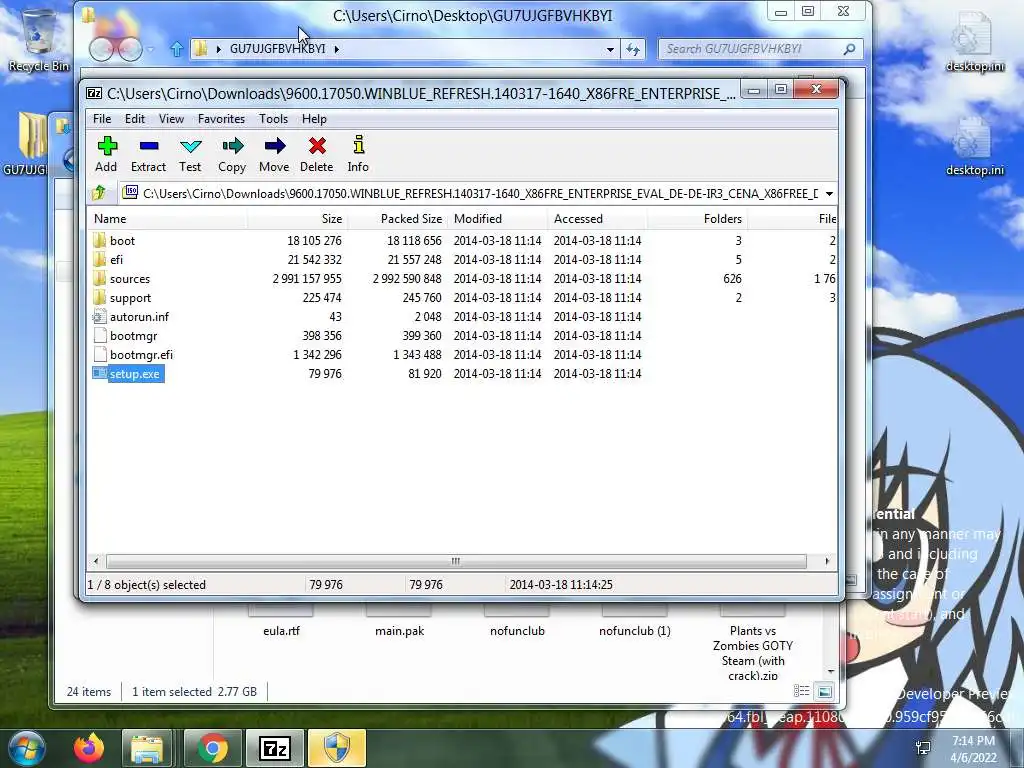Click the up-folder icon beside 7-Zip path
The width and height of the screenshot is (1024, 768).
(99, 193)
